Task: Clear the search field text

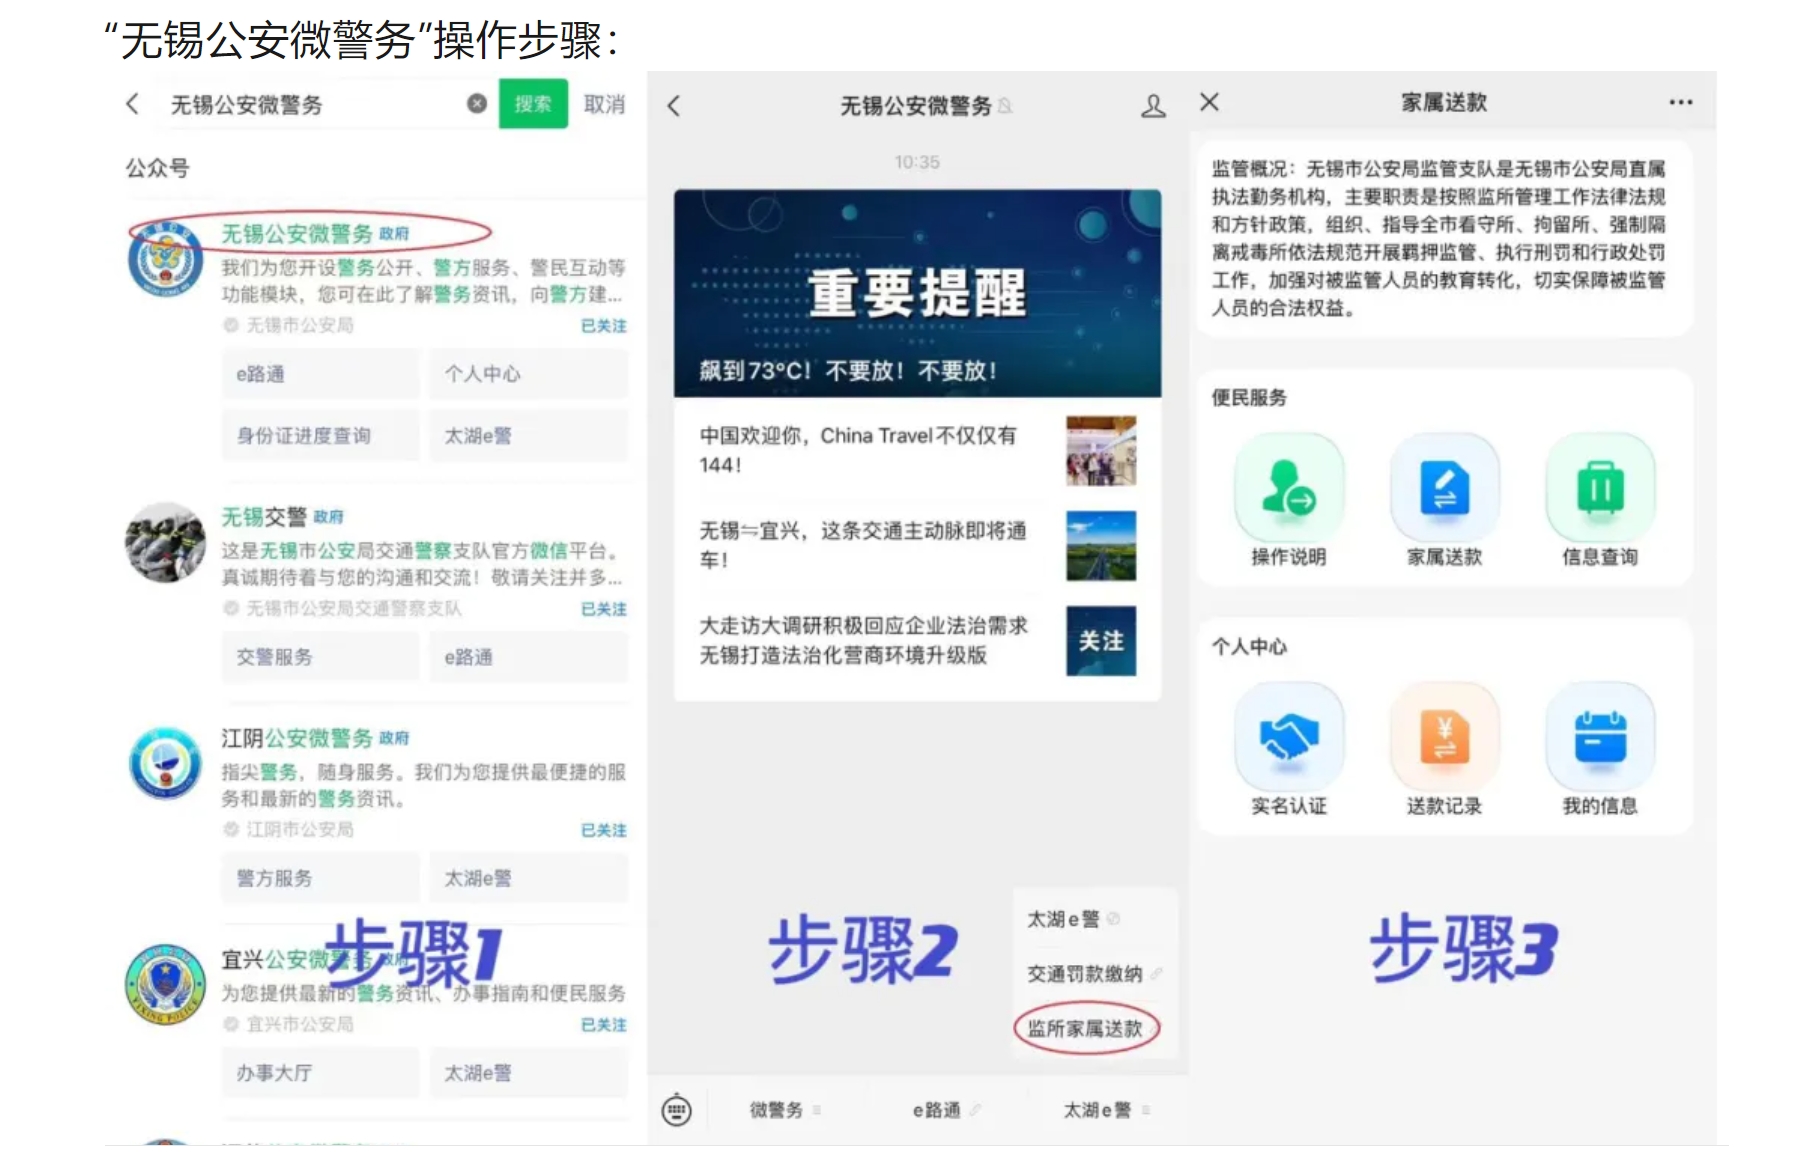Action: coord(477,103)
